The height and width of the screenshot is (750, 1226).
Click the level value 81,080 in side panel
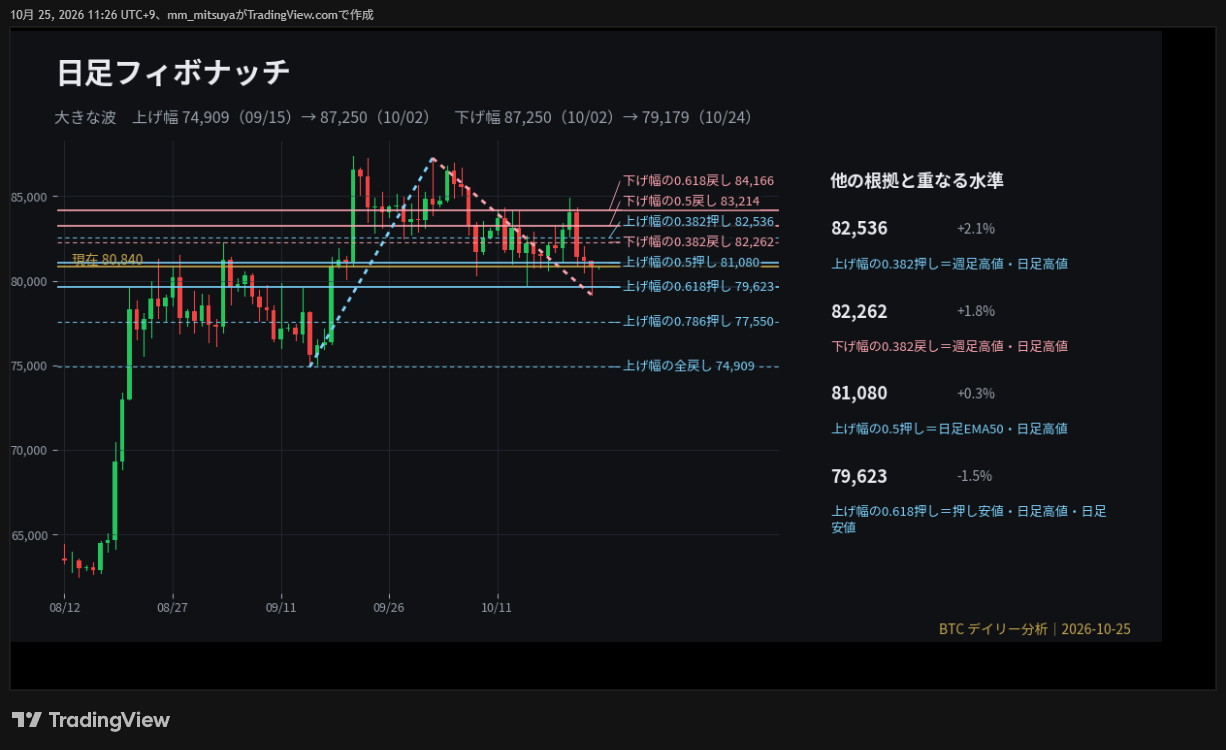pos(859,393)
